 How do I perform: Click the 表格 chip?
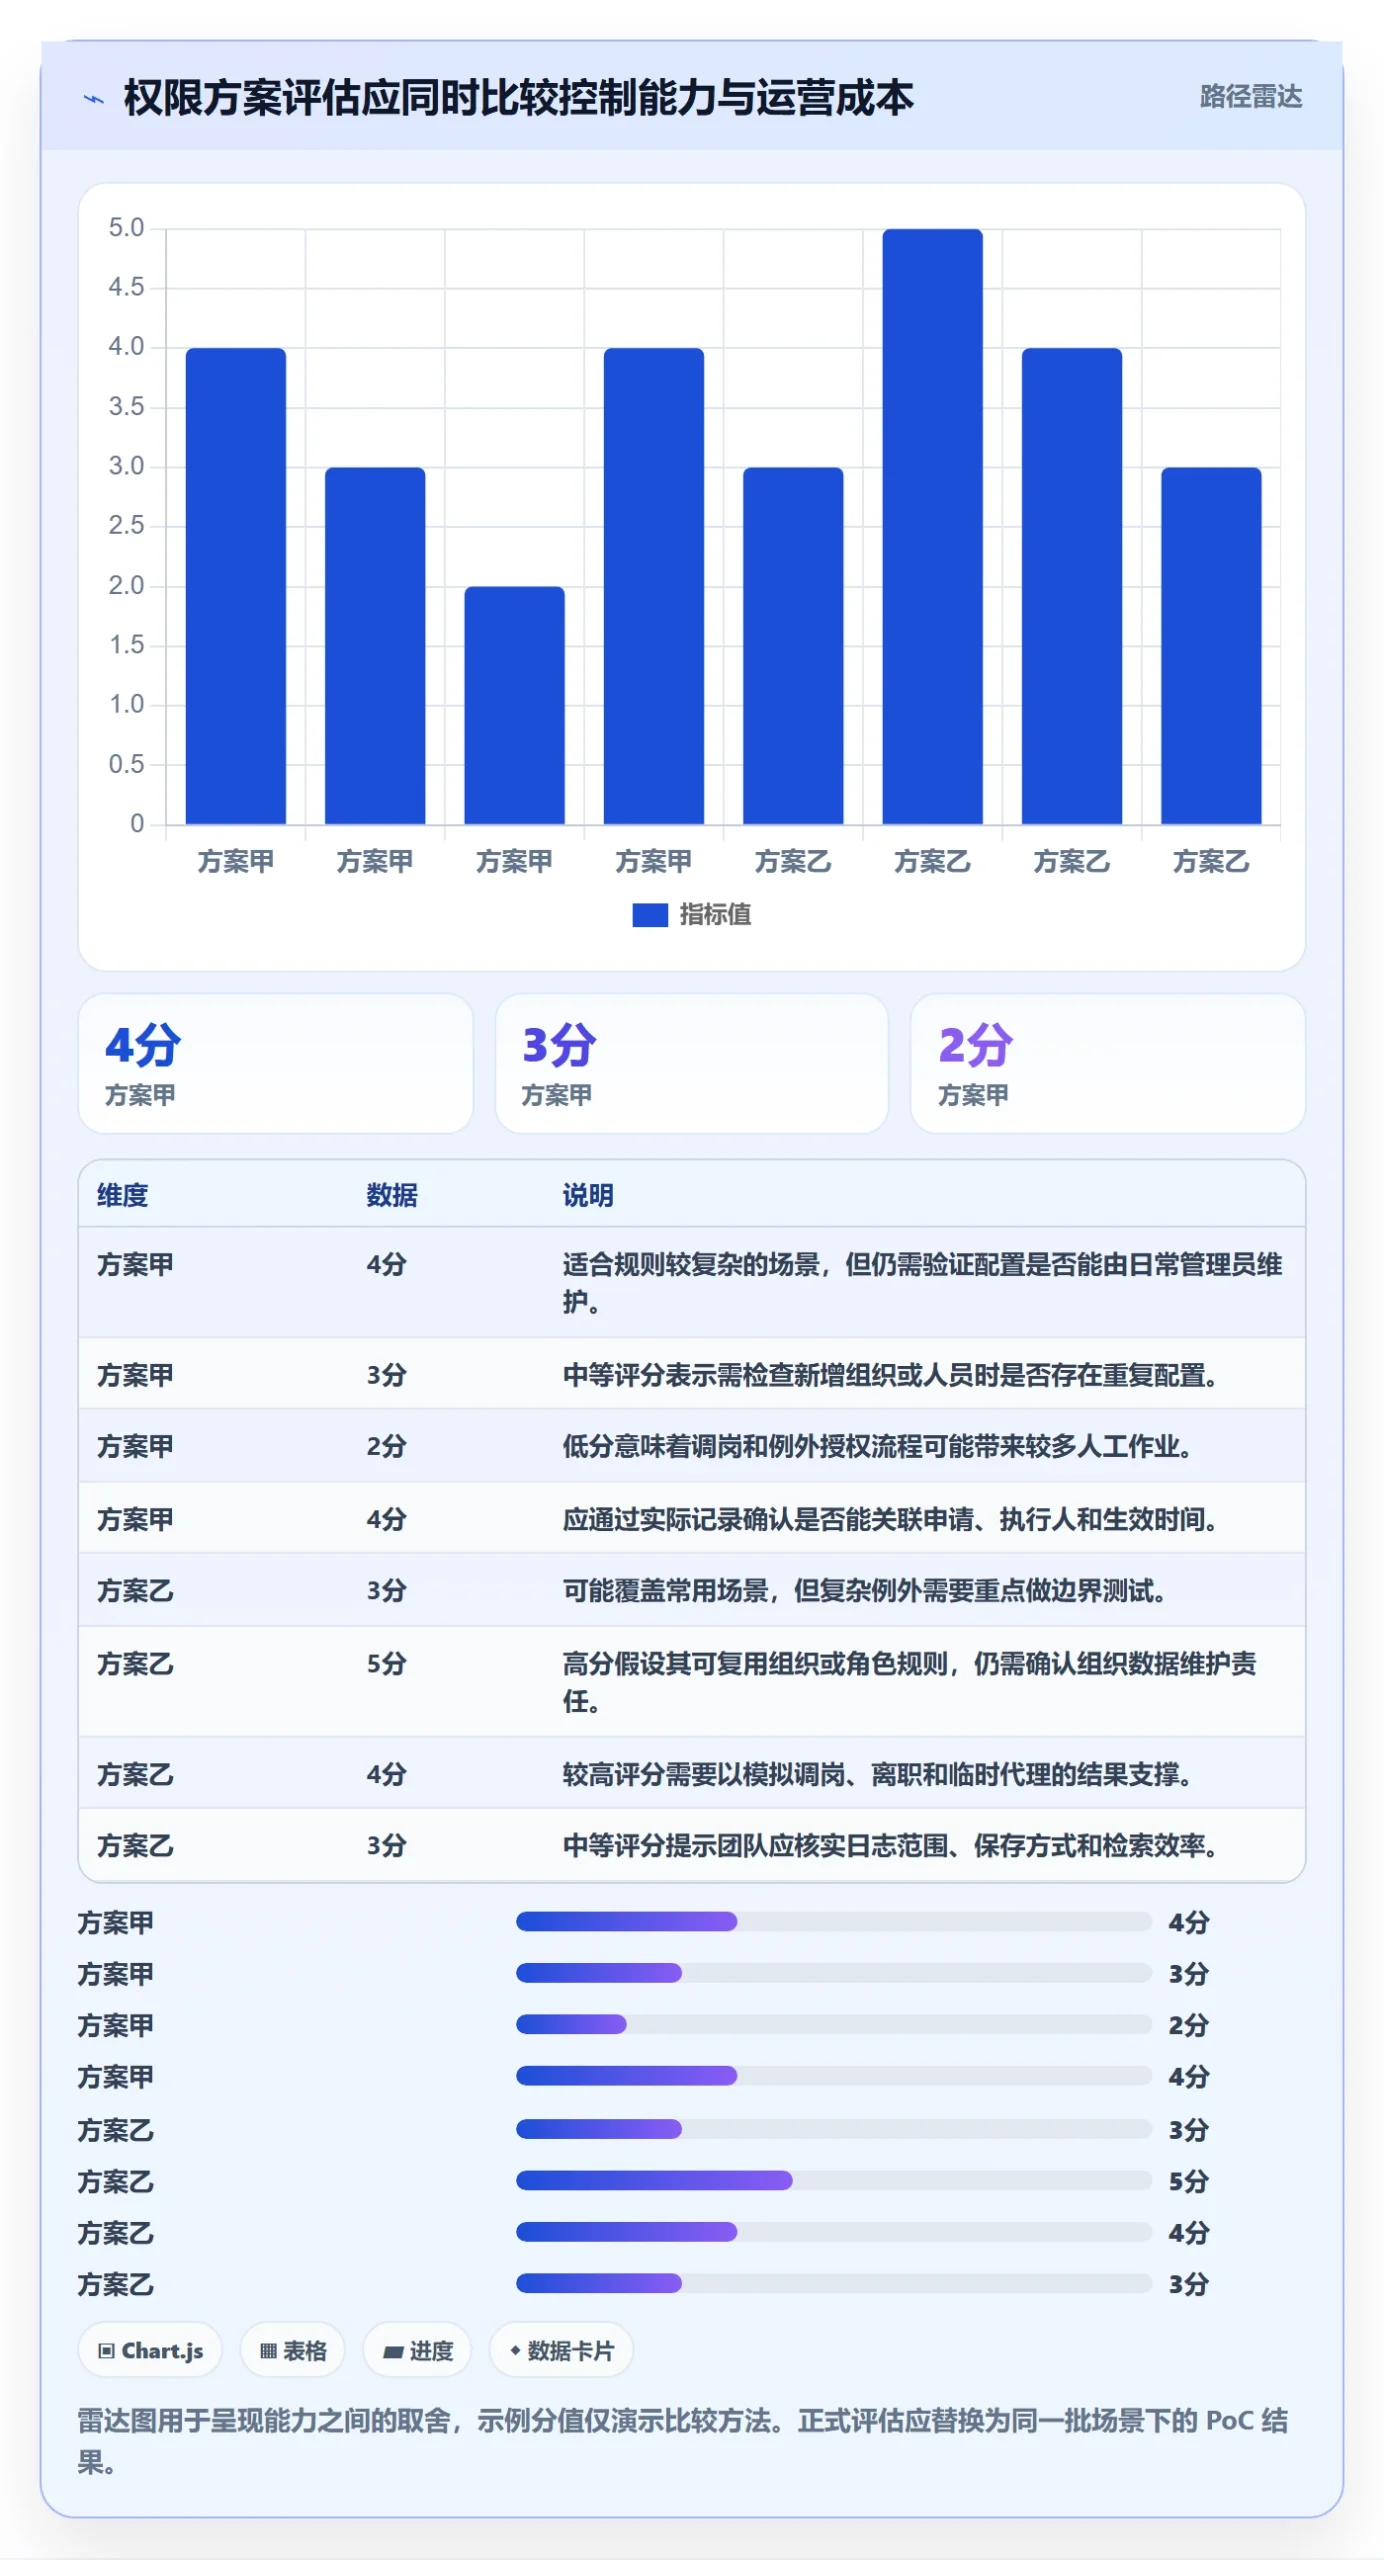[x=292, y=2350]
